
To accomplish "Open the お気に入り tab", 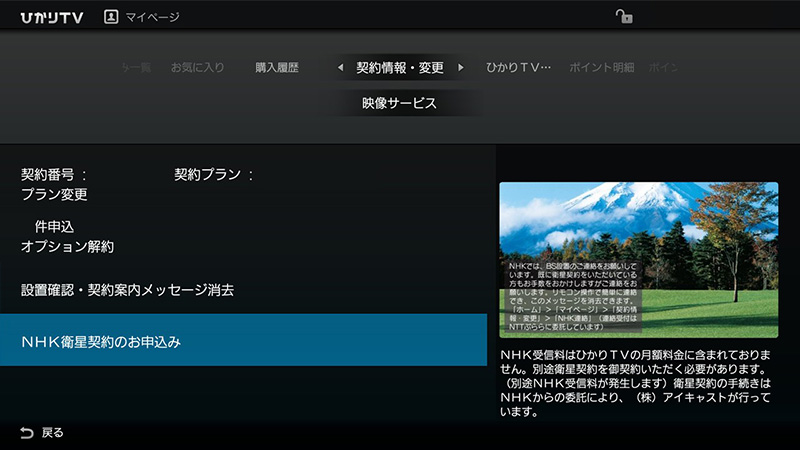I will pyautogui.click(x=197, y=68).
